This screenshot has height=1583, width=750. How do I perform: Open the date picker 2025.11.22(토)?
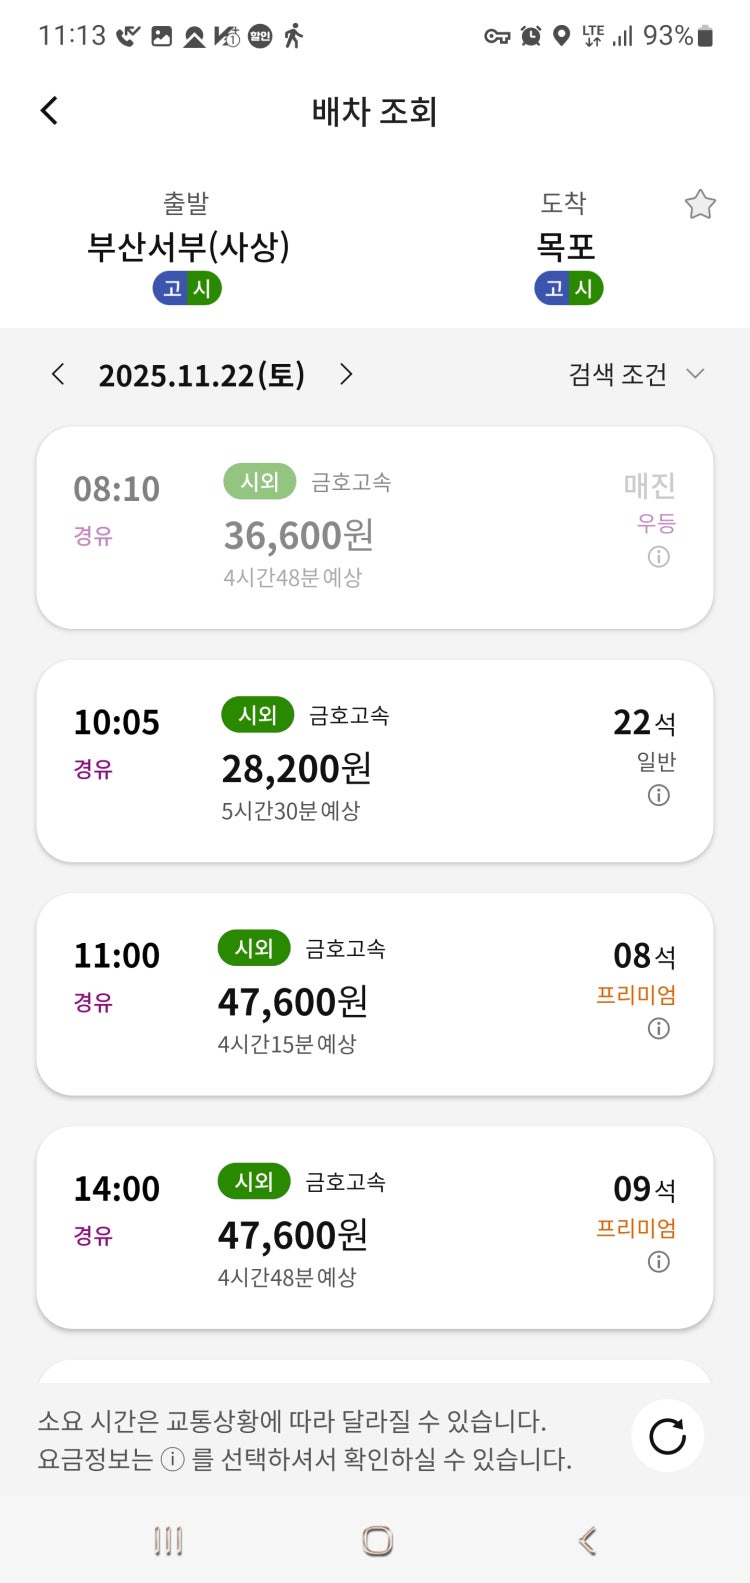pos(201,375)
